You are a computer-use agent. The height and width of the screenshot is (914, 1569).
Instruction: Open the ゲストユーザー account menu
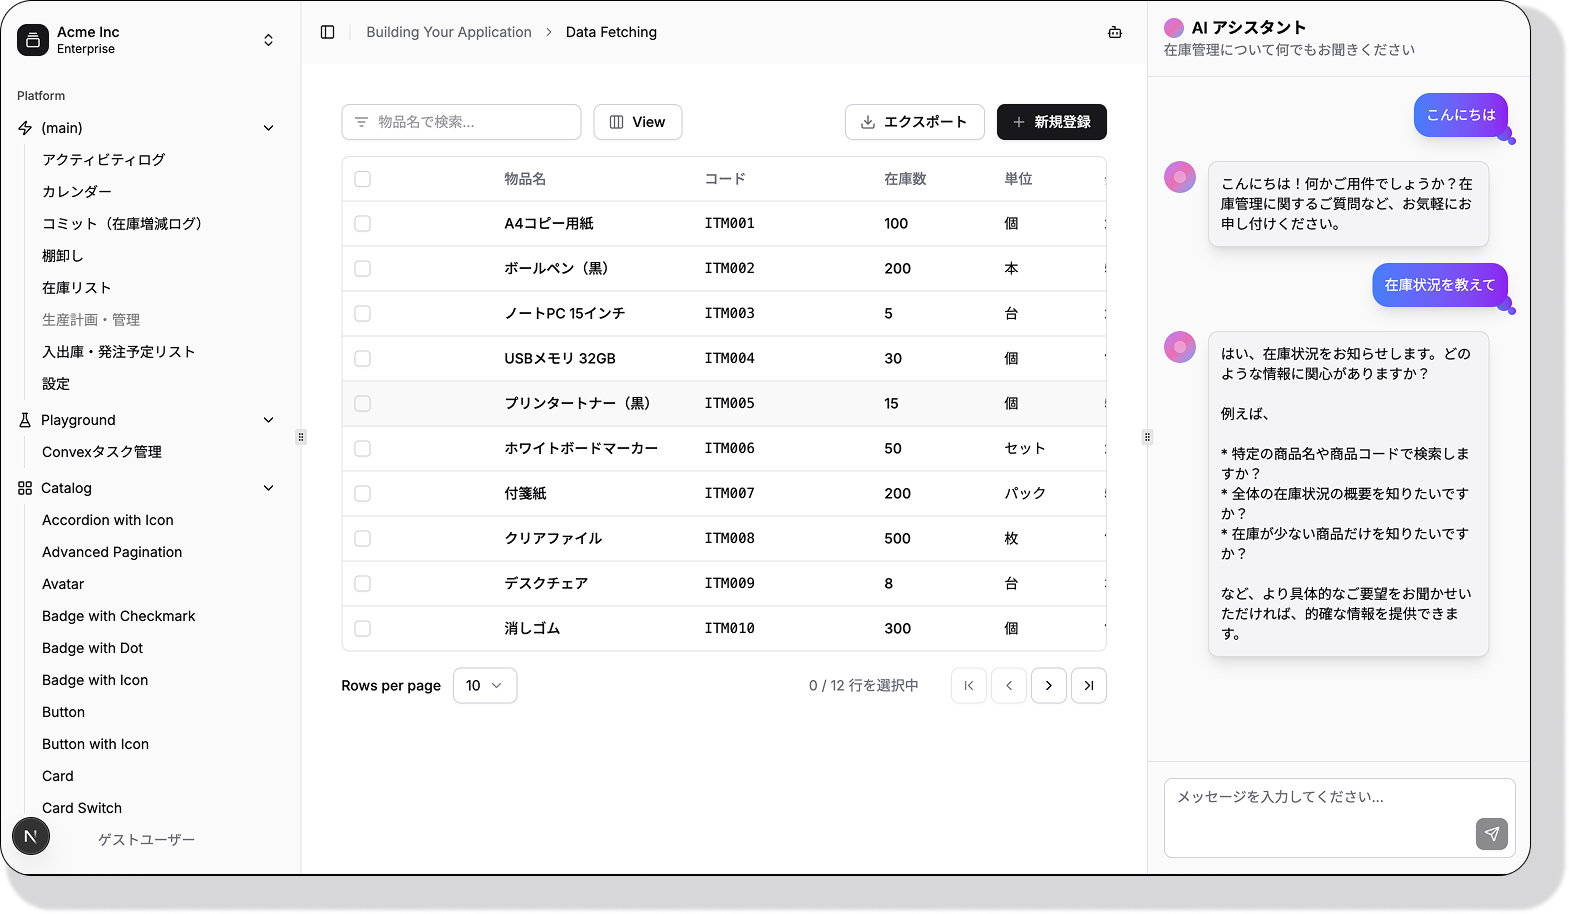pyautogui.click(x=146, y=840)
